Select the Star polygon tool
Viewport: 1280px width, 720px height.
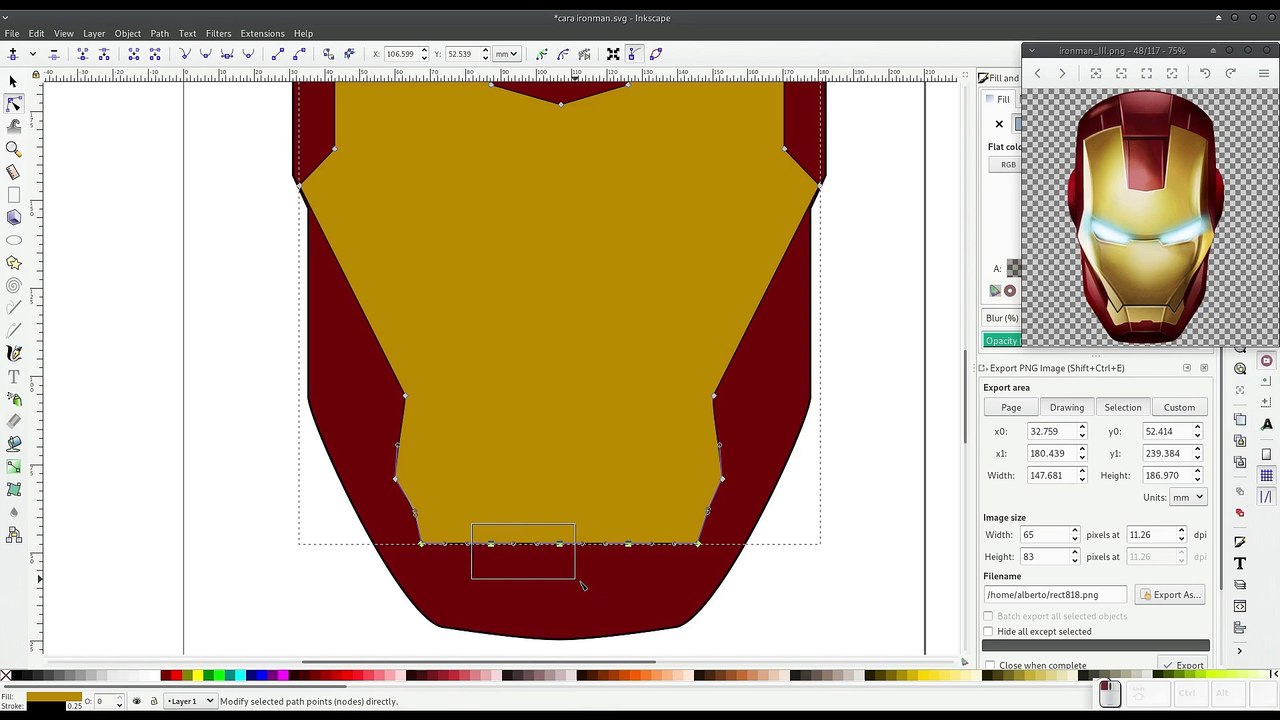click(x=13, y=263)
